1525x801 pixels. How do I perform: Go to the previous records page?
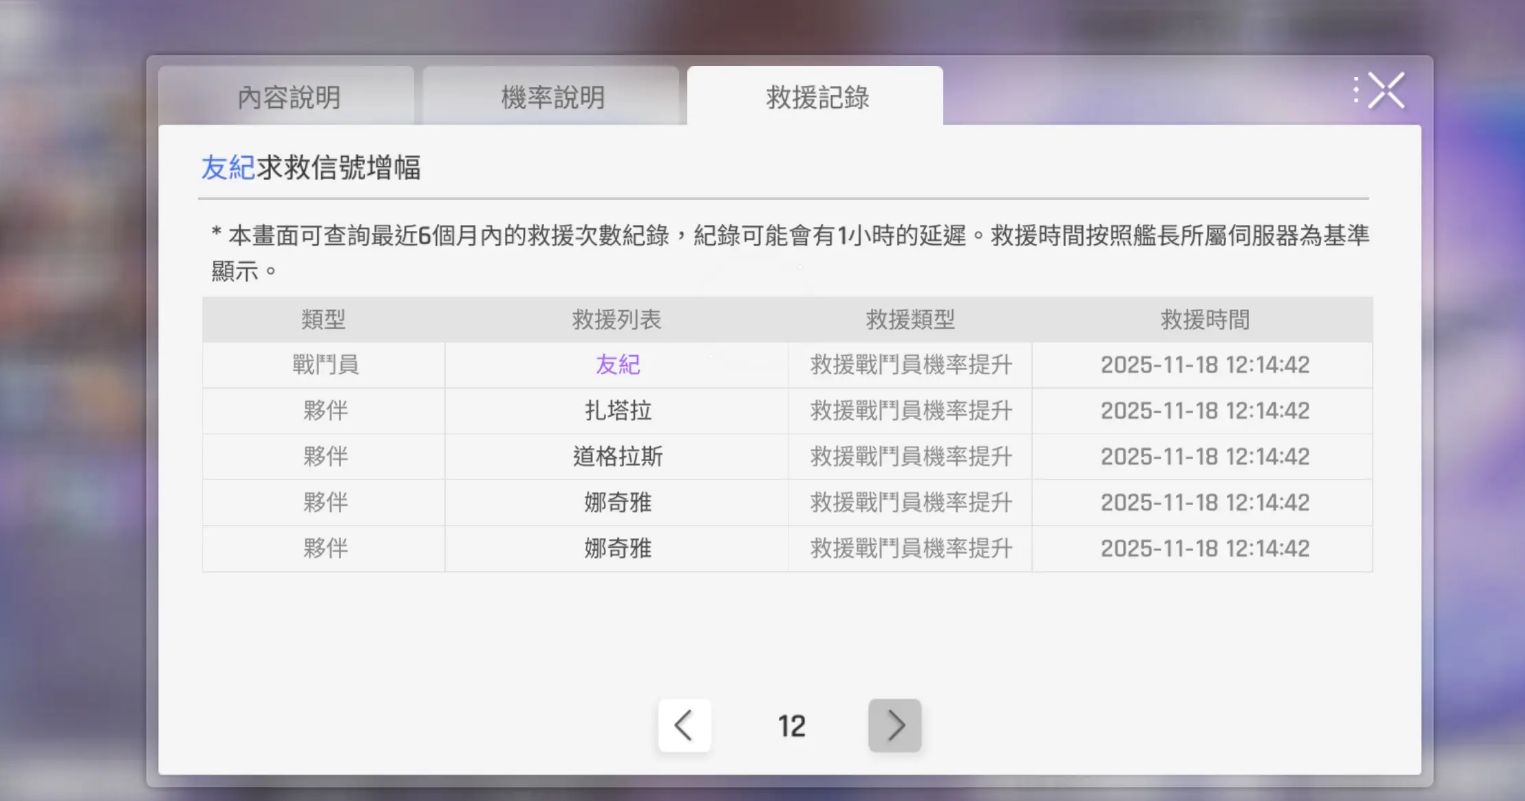click(684, 725)
